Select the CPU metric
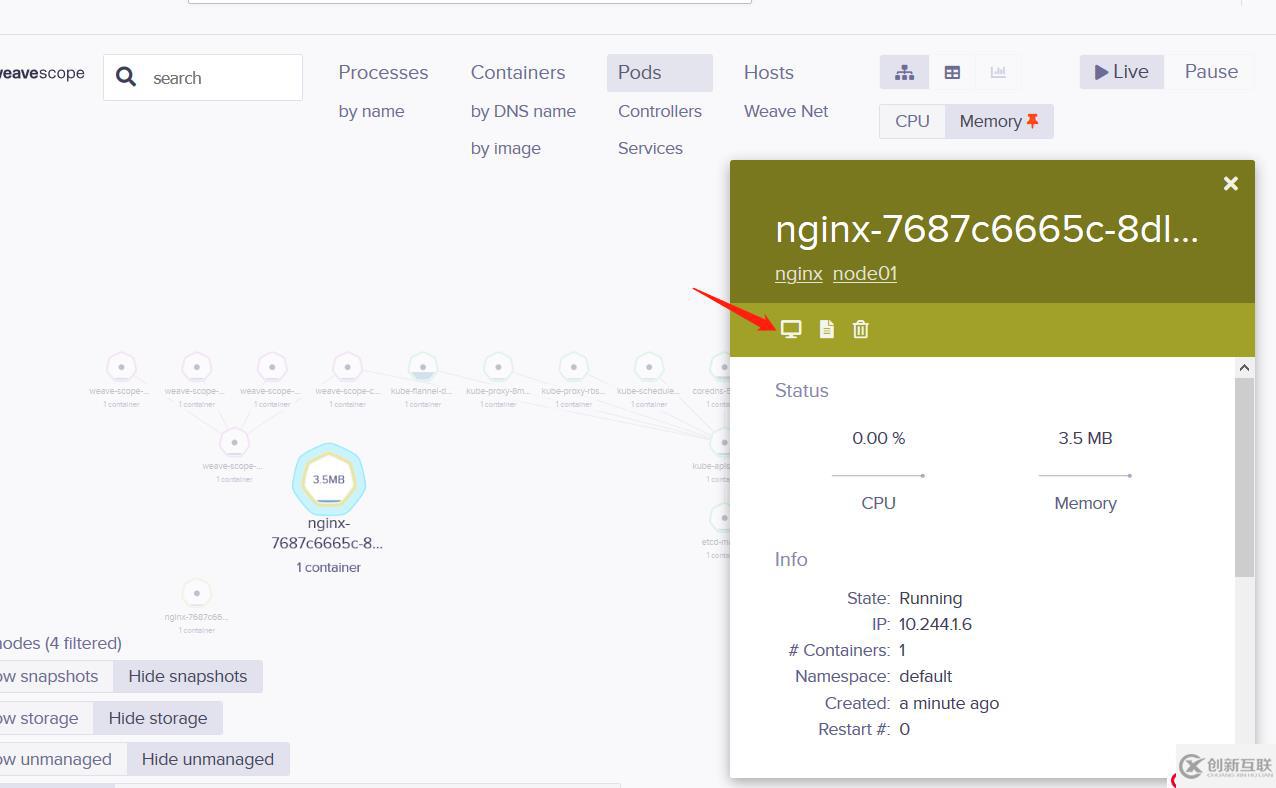This screenshot has width=1276, height=788. [x=912, y=121]
